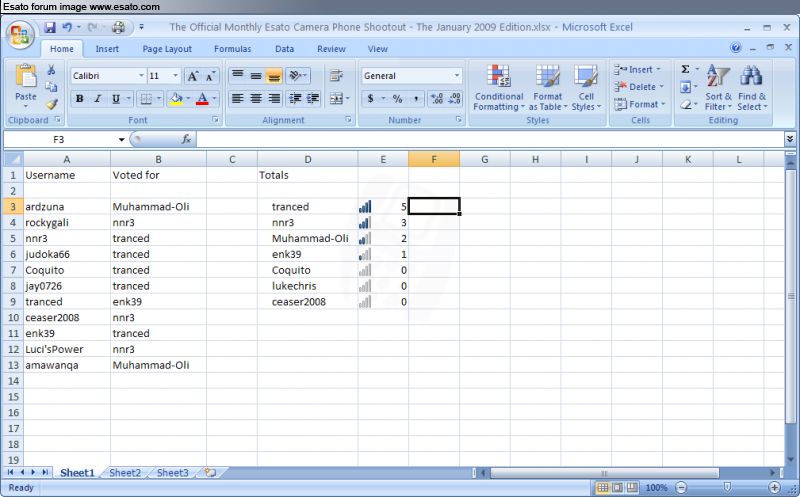
Task: Cut selection with the scissors icon
Action: coord(51,69)
